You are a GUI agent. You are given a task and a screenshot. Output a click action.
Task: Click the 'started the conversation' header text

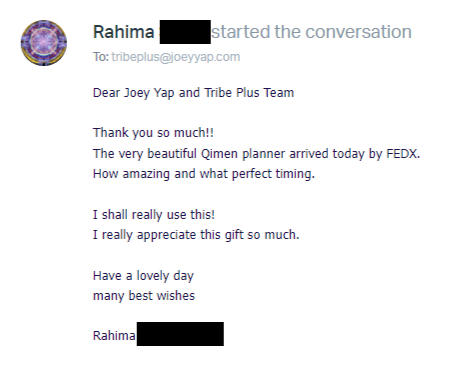311,32
